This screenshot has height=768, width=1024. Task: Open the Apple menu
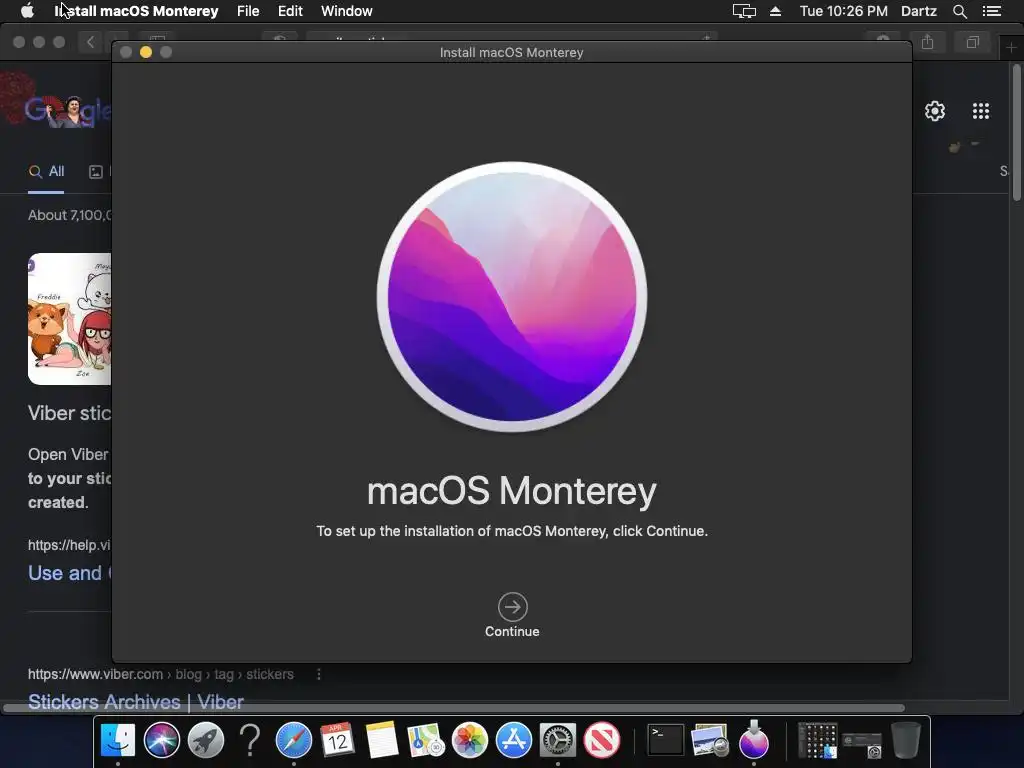pyautogui.click(x=27, y=11)
